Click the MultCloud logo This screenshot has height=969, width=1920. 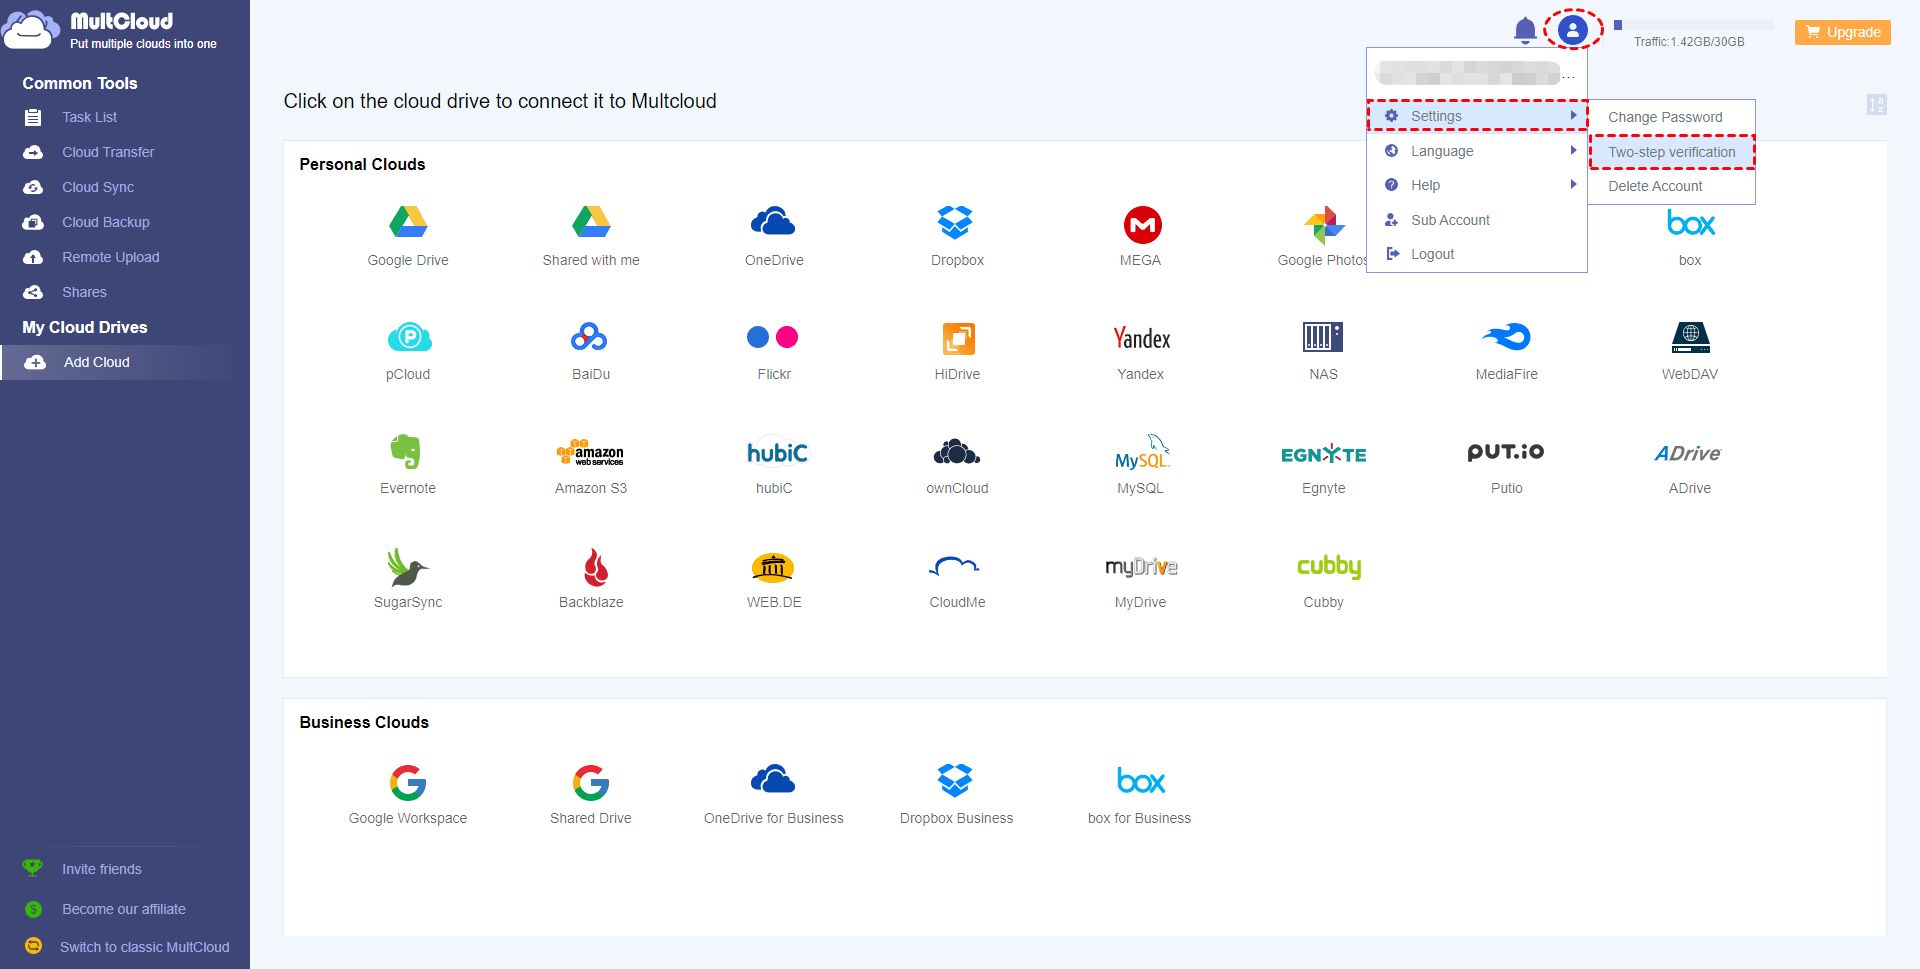(x=110, y=30)
